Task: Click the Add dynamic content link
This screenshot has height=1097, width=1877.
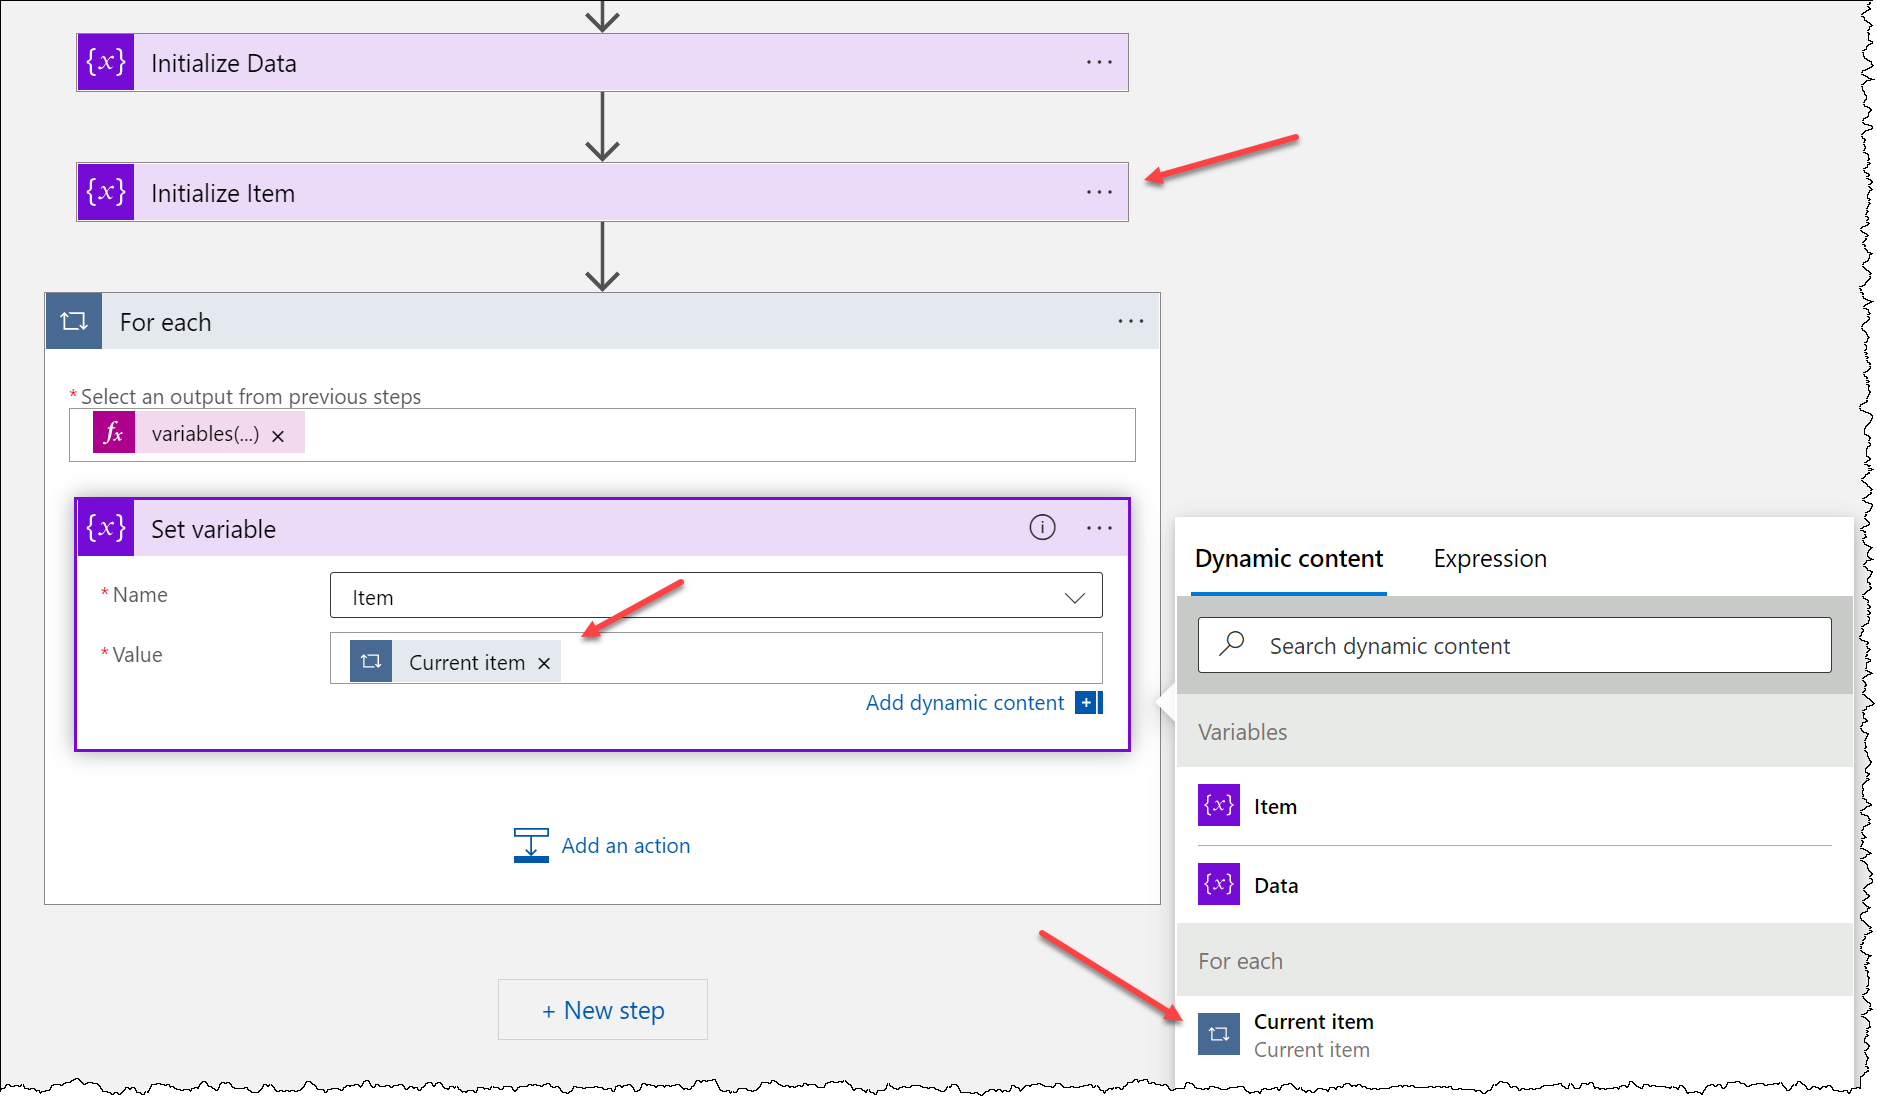Action: coord(965,703)
